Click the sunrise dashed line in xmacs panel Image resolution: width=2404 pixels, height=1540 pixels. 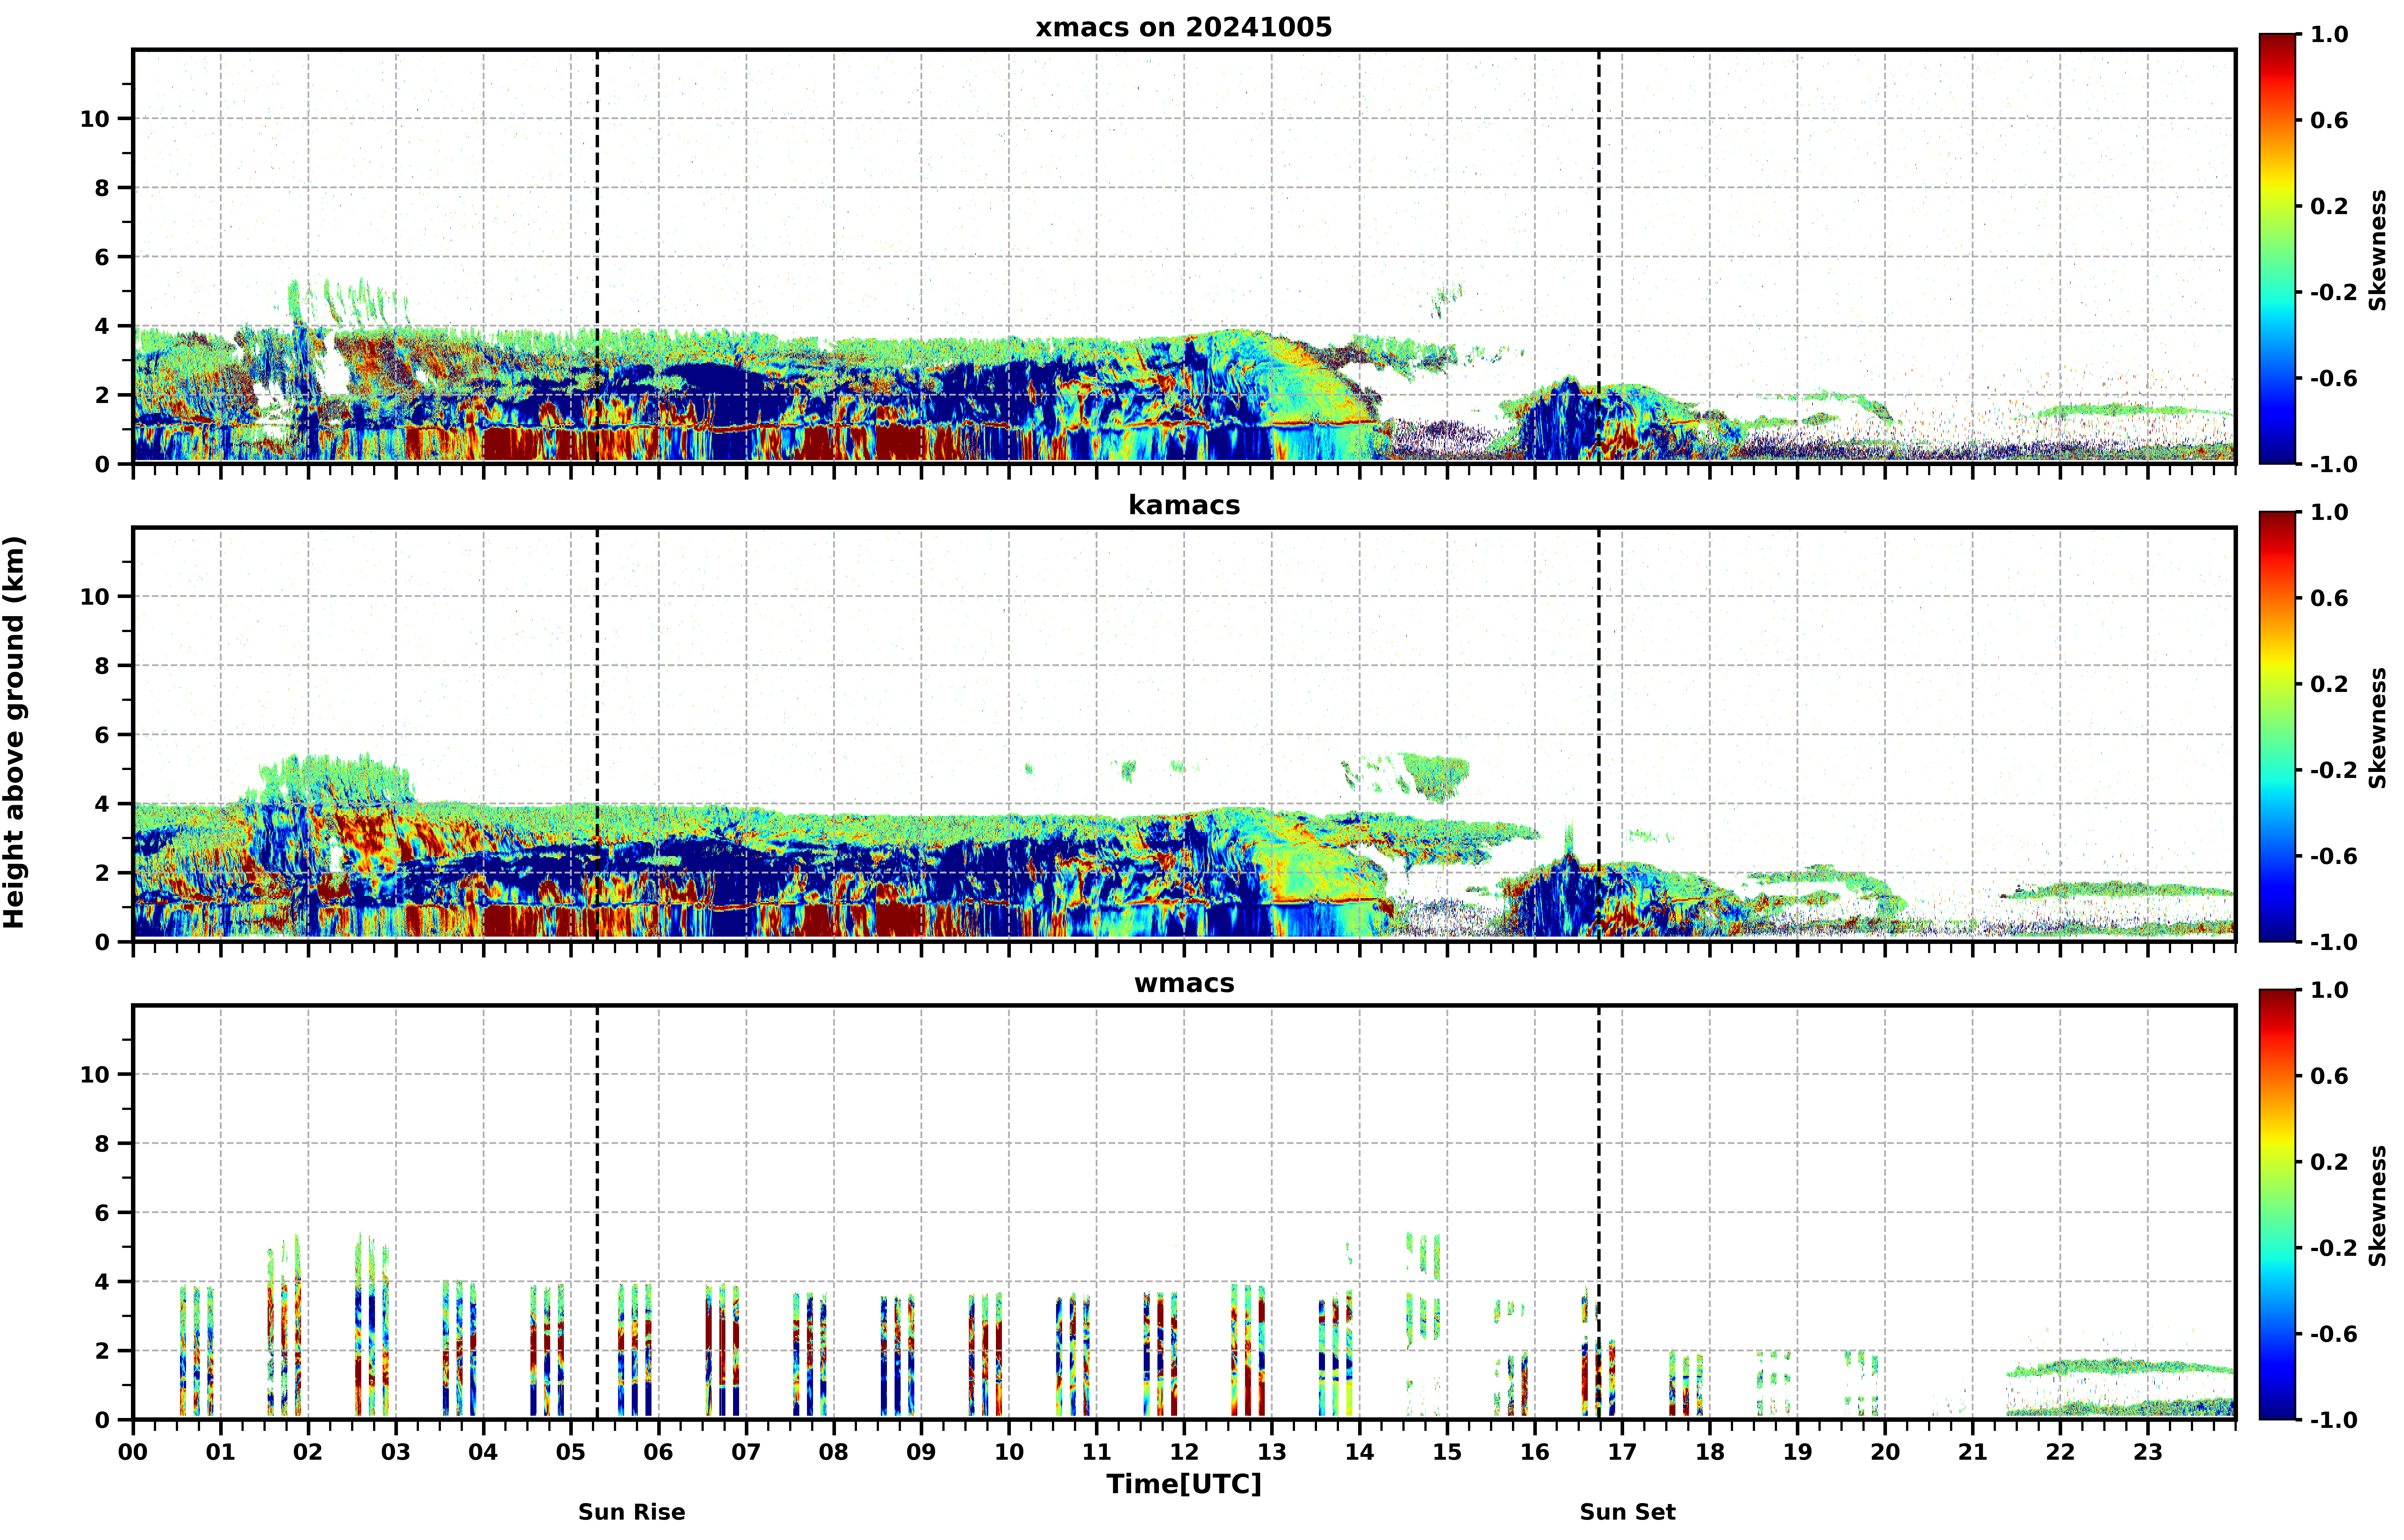pos(597,256)
